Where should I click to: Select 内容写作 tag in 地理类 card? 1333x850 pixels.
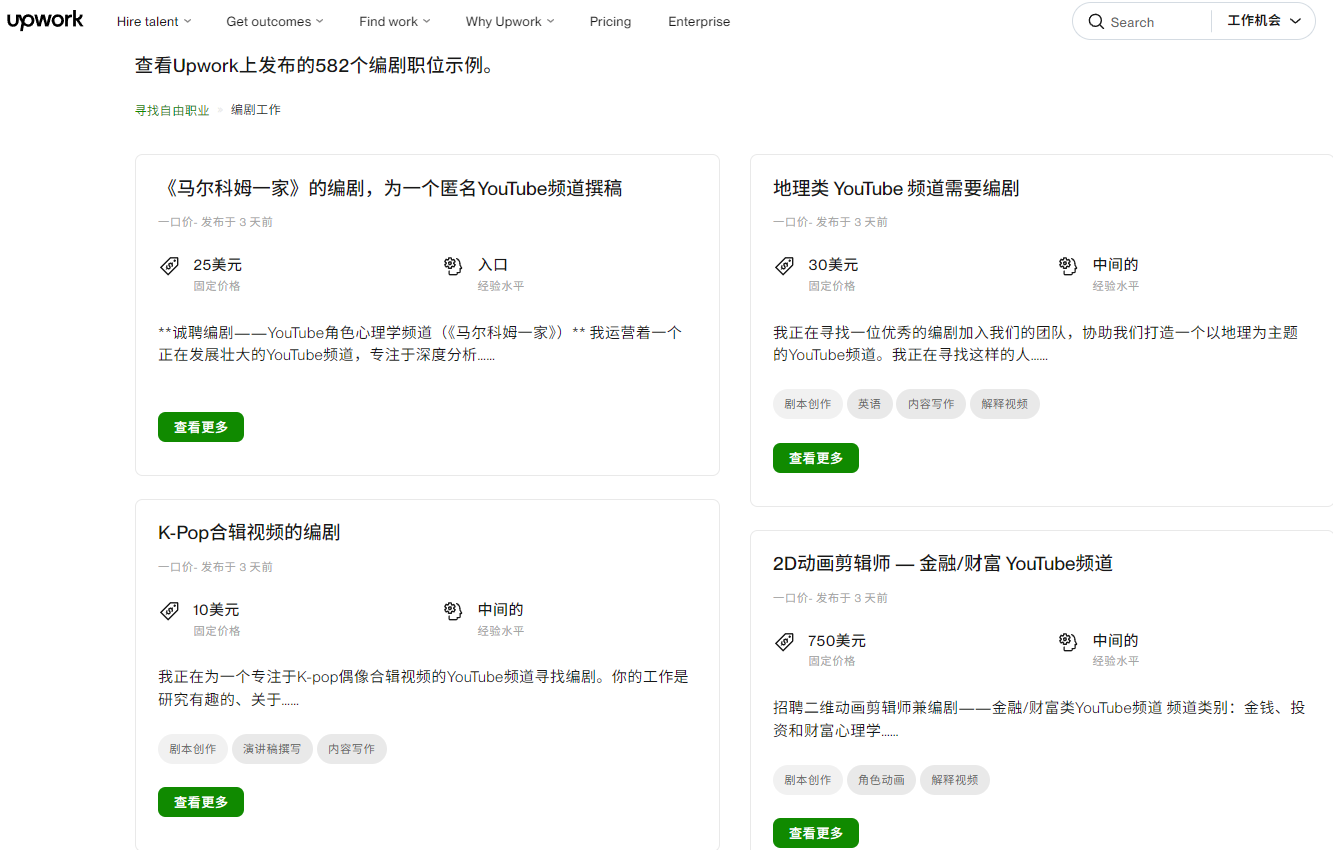[x=931, y=404]
